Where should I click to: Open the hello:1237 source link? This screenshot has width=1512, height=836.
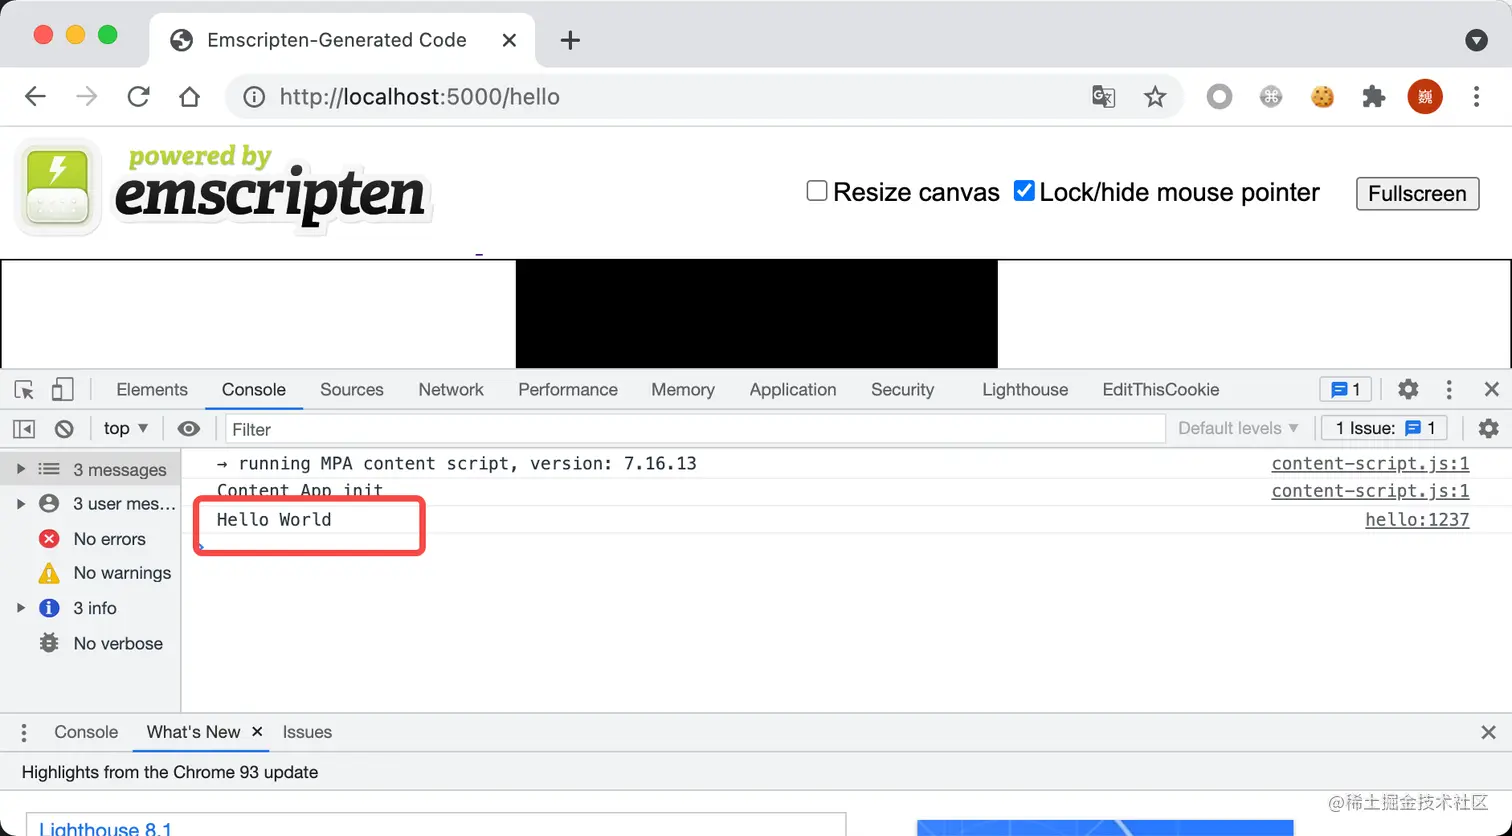1417,519
